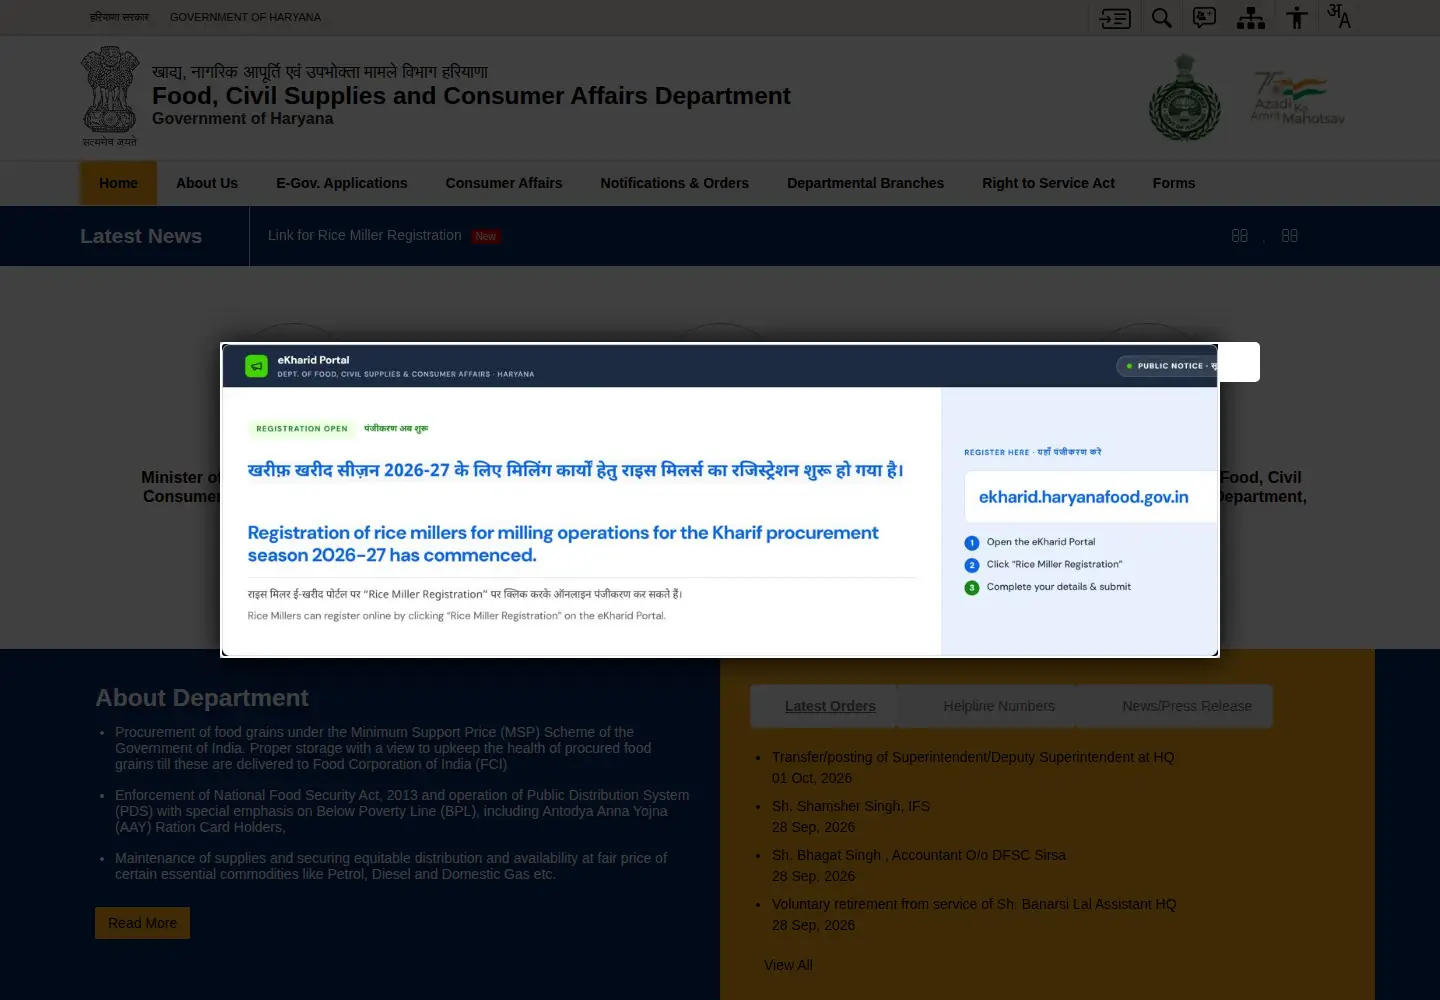
Task: Click the PUBLIC NOTICE pill in popup header
Action: click(x=1167, y=366)
